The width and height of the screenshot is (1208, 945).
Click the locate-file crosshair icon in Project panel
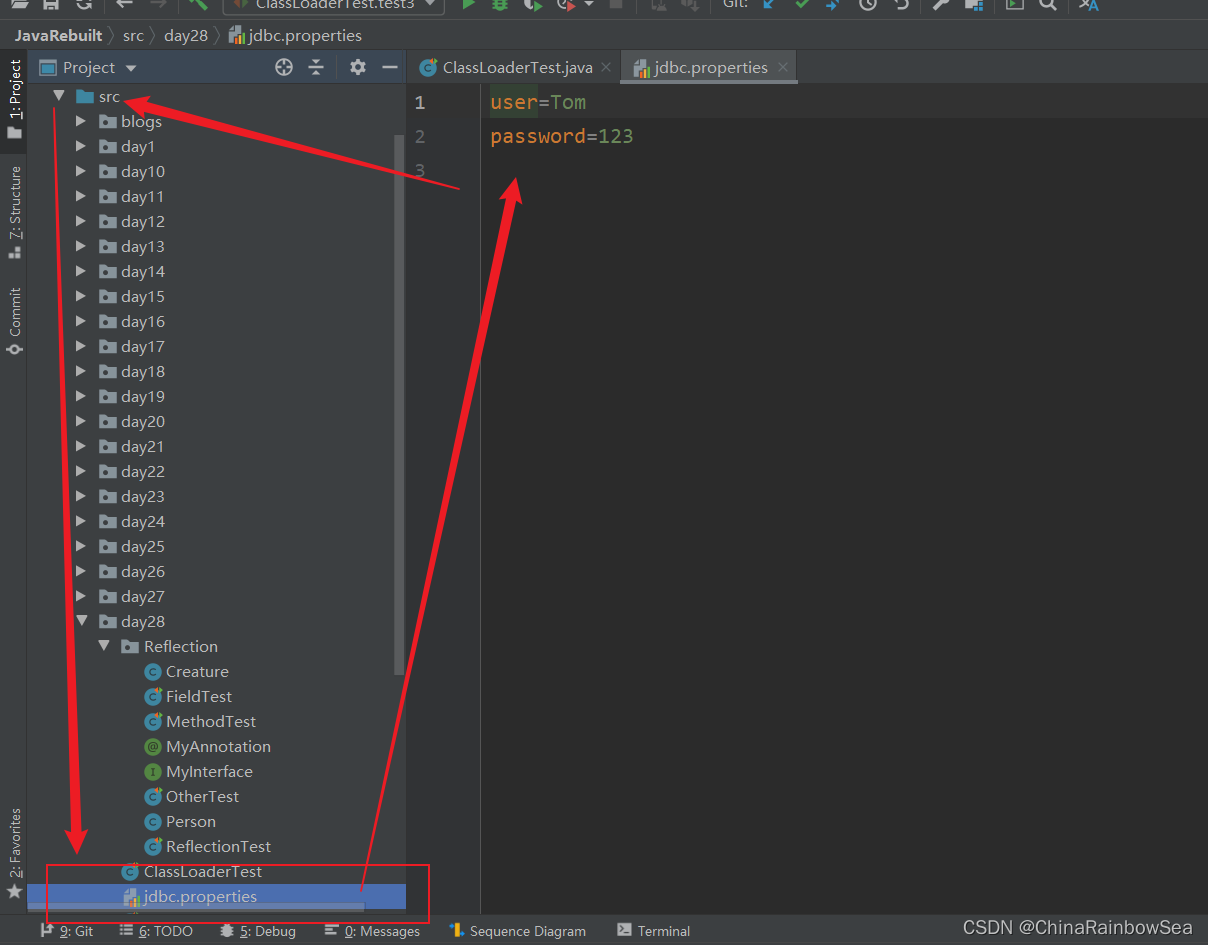284,67
